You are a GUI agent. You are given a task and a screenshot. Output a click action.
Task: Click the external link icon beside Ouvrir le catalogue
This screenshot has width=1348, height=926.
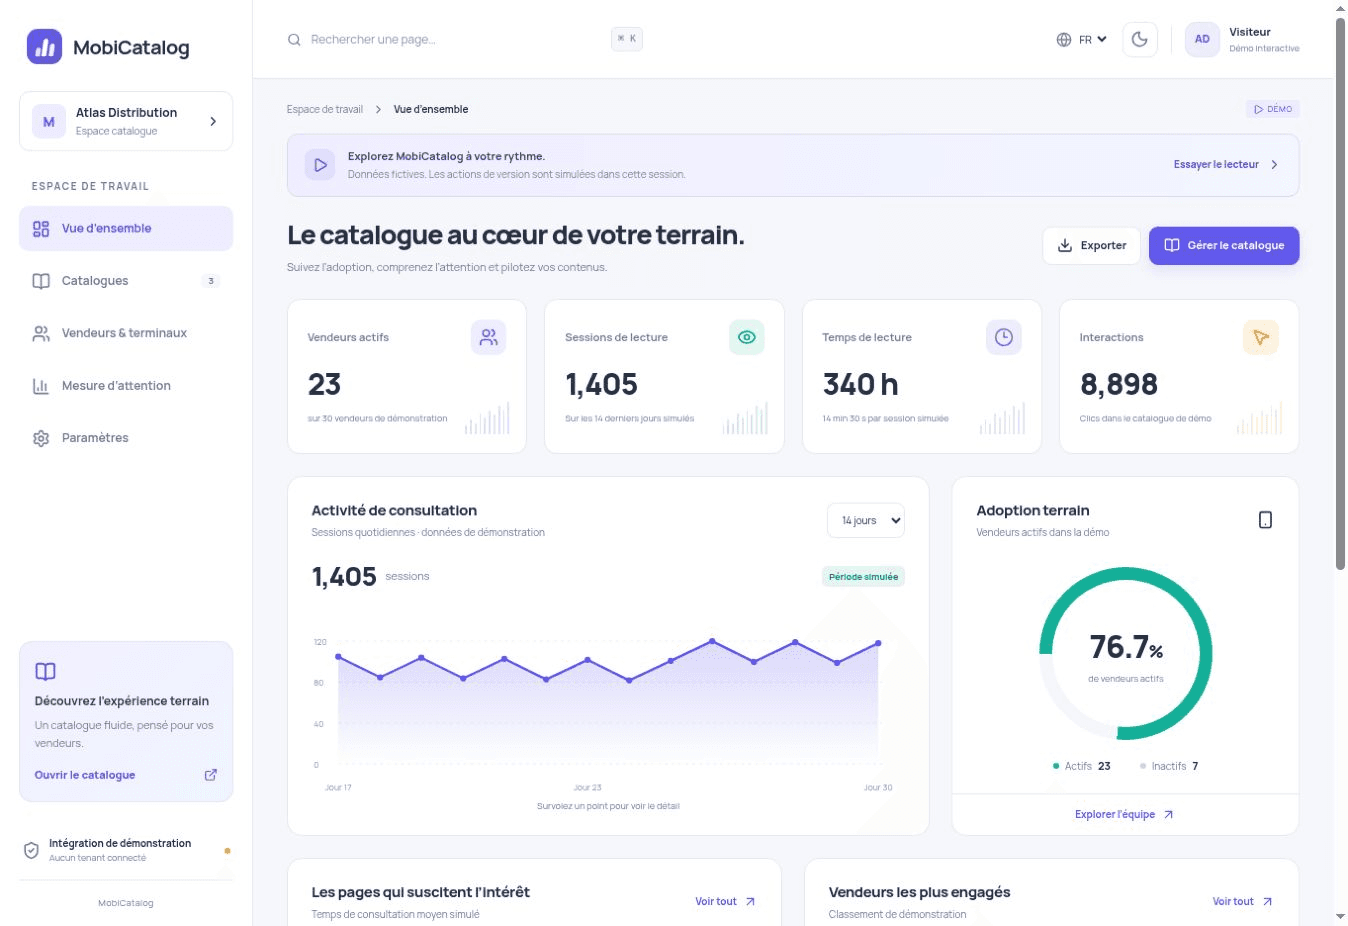coord(211,775)
